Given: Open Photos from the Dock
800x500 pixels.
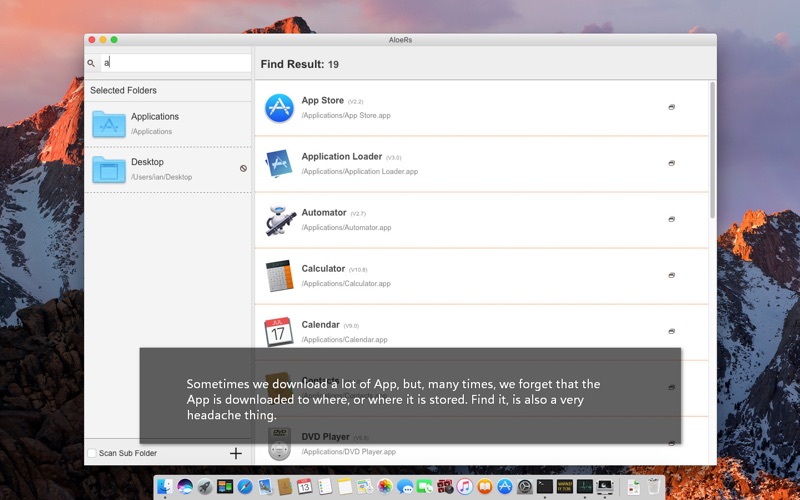Looking at the screenshot, I should (x=385, y=486).
